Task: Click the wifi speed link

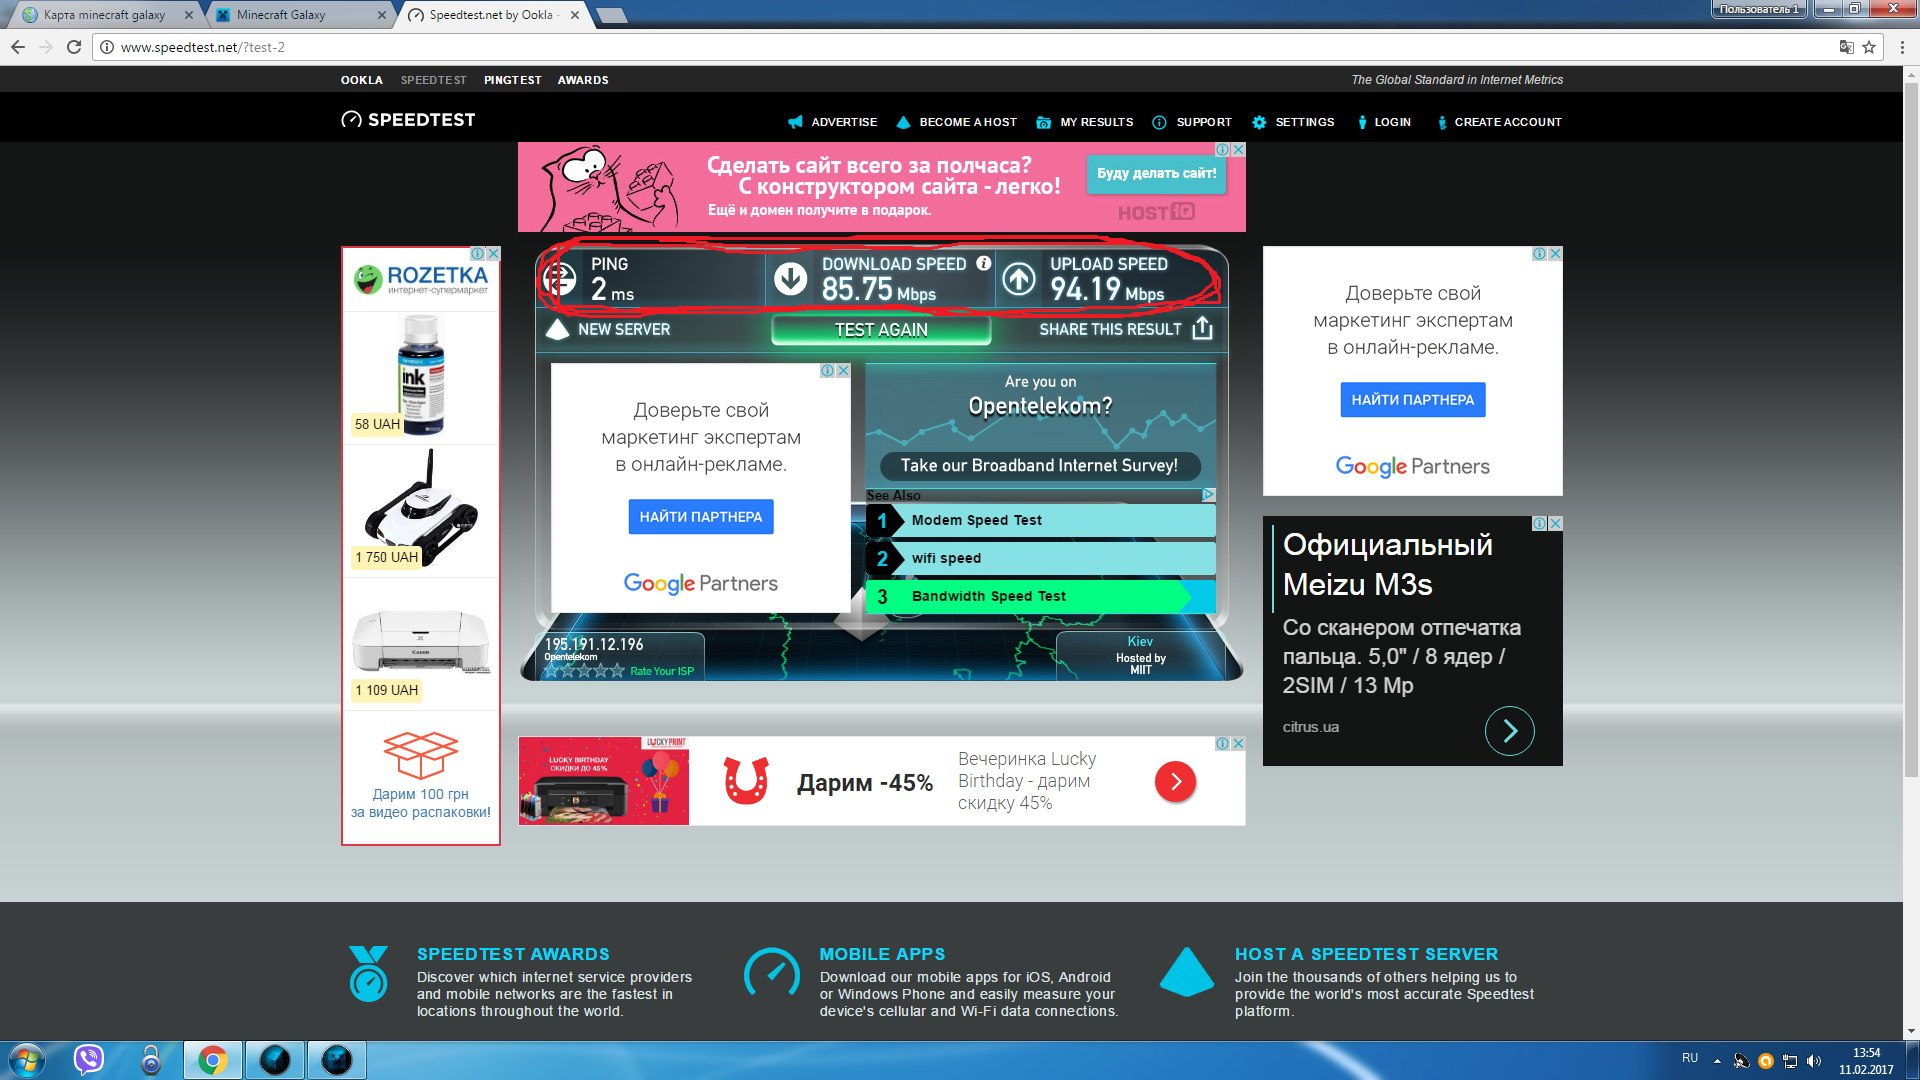Action: (1041, 558)
